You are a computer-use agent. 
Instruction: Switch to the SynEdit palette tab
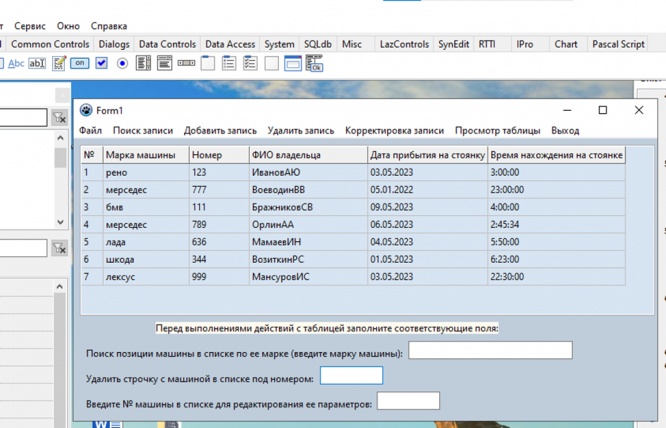tap(453, 44)
